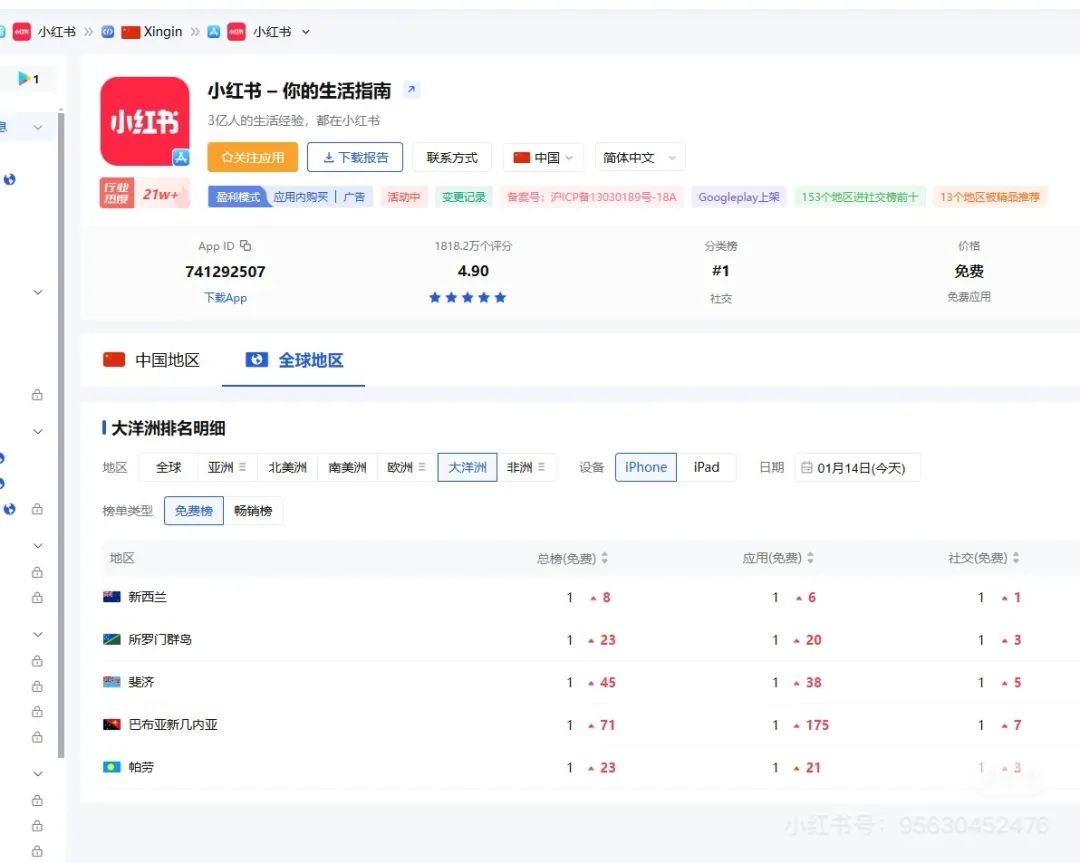
Task: Select 全球 region filter
Action: click(168, 467)
